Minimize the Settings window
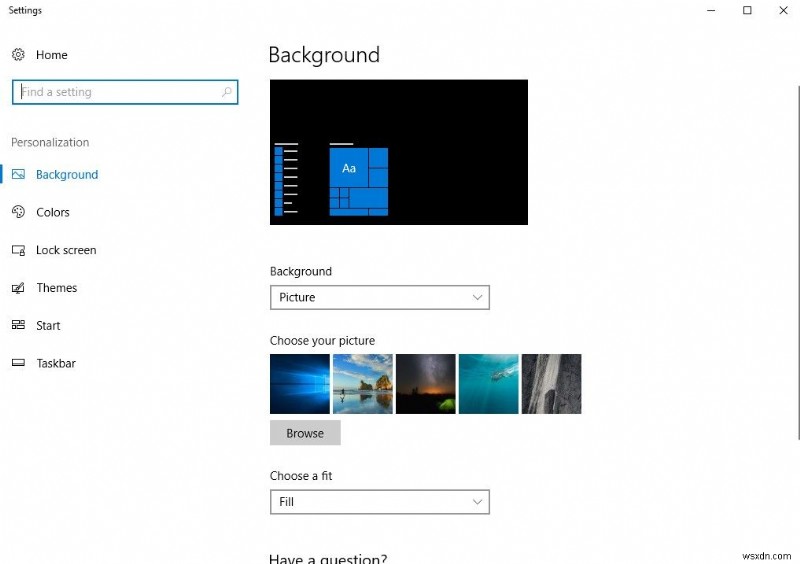This screenshot has width=800, height=564. point(711,10)
